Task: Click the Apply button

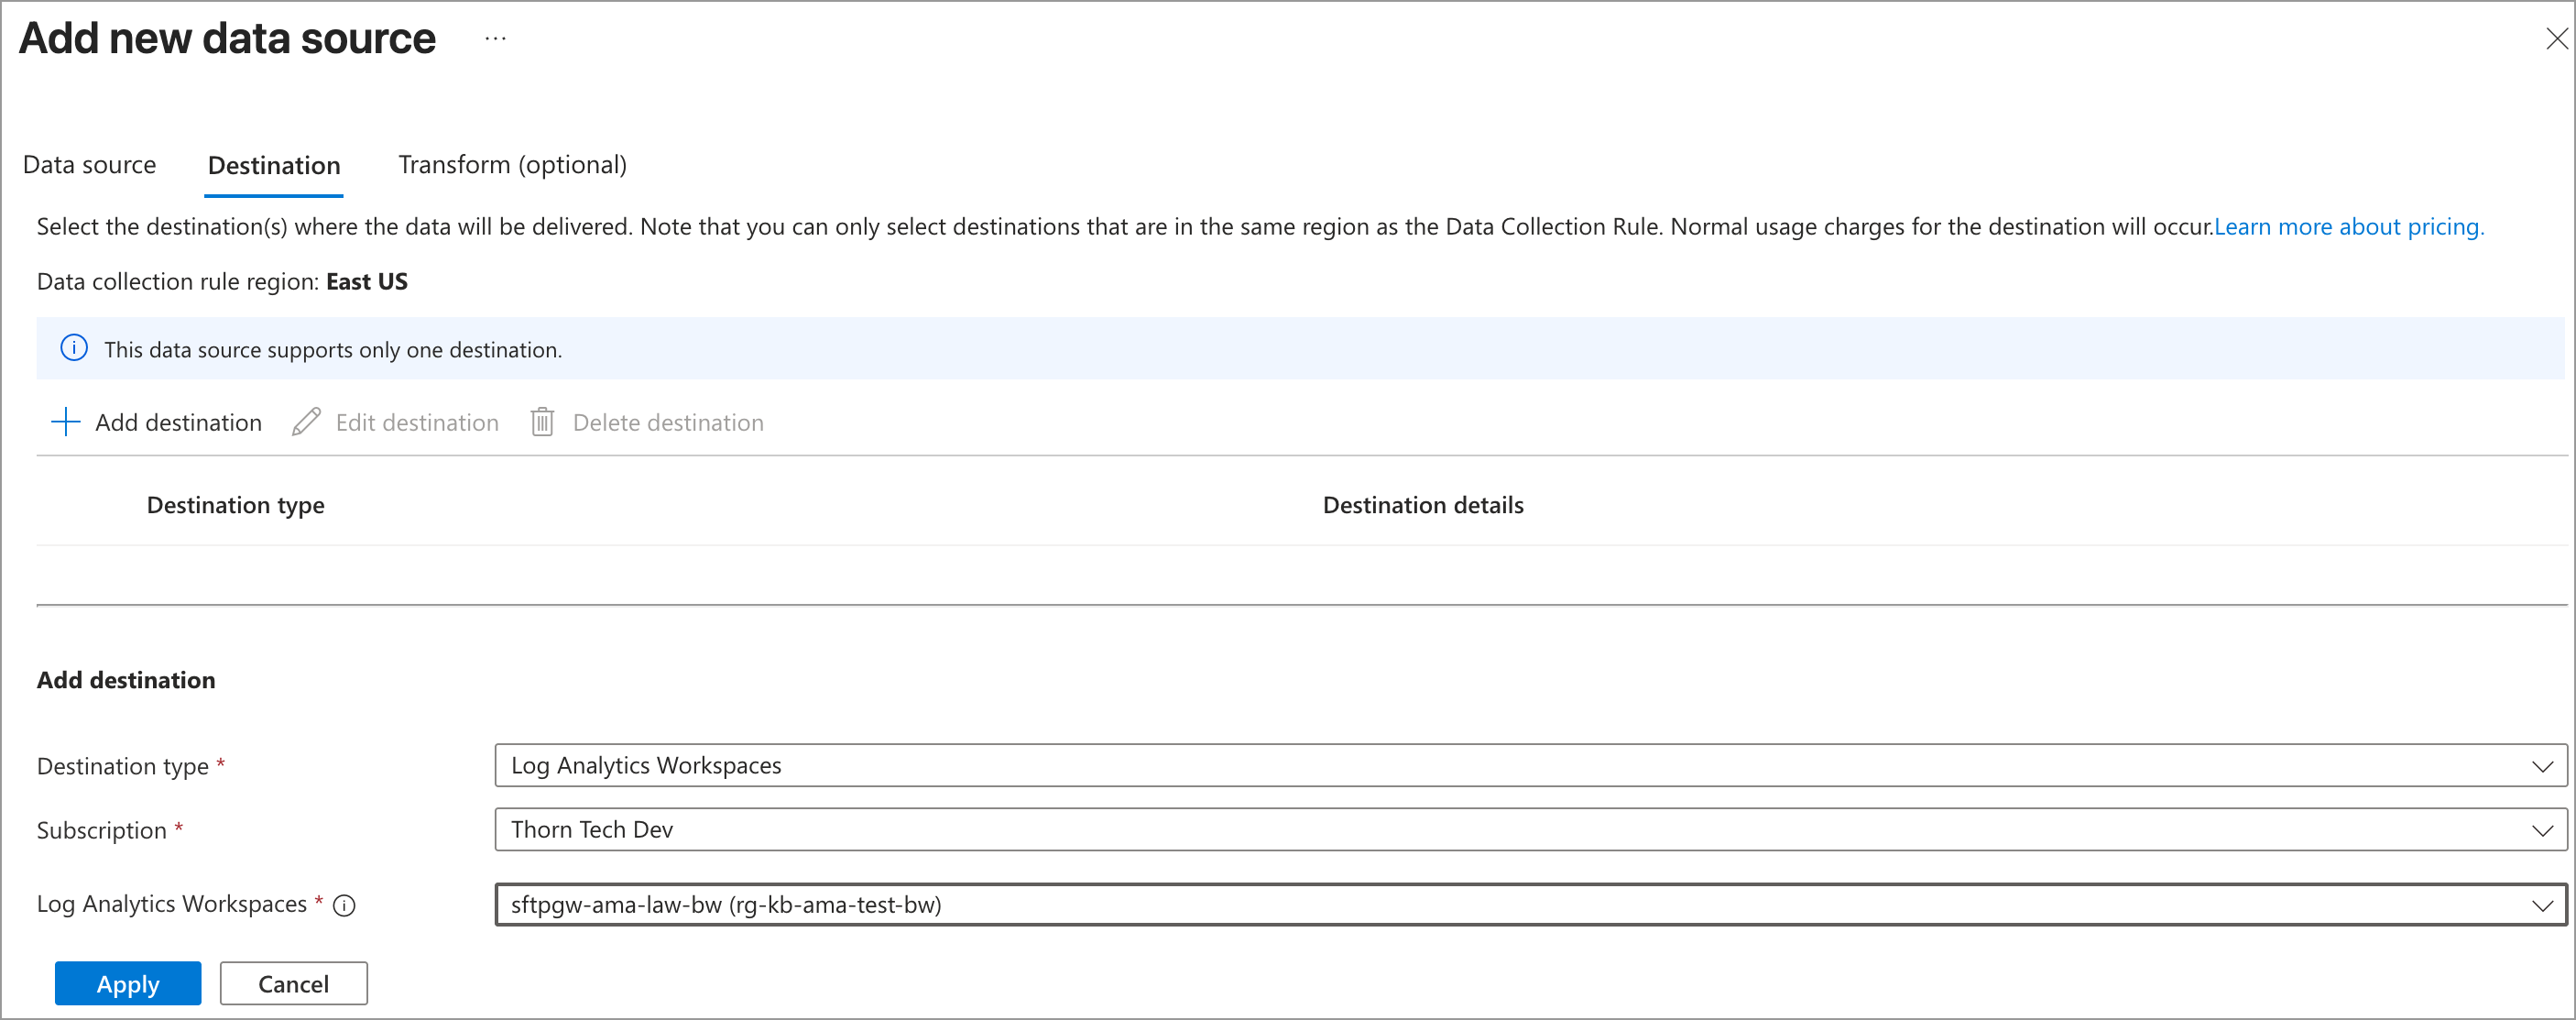Action: tap(128, 984)
